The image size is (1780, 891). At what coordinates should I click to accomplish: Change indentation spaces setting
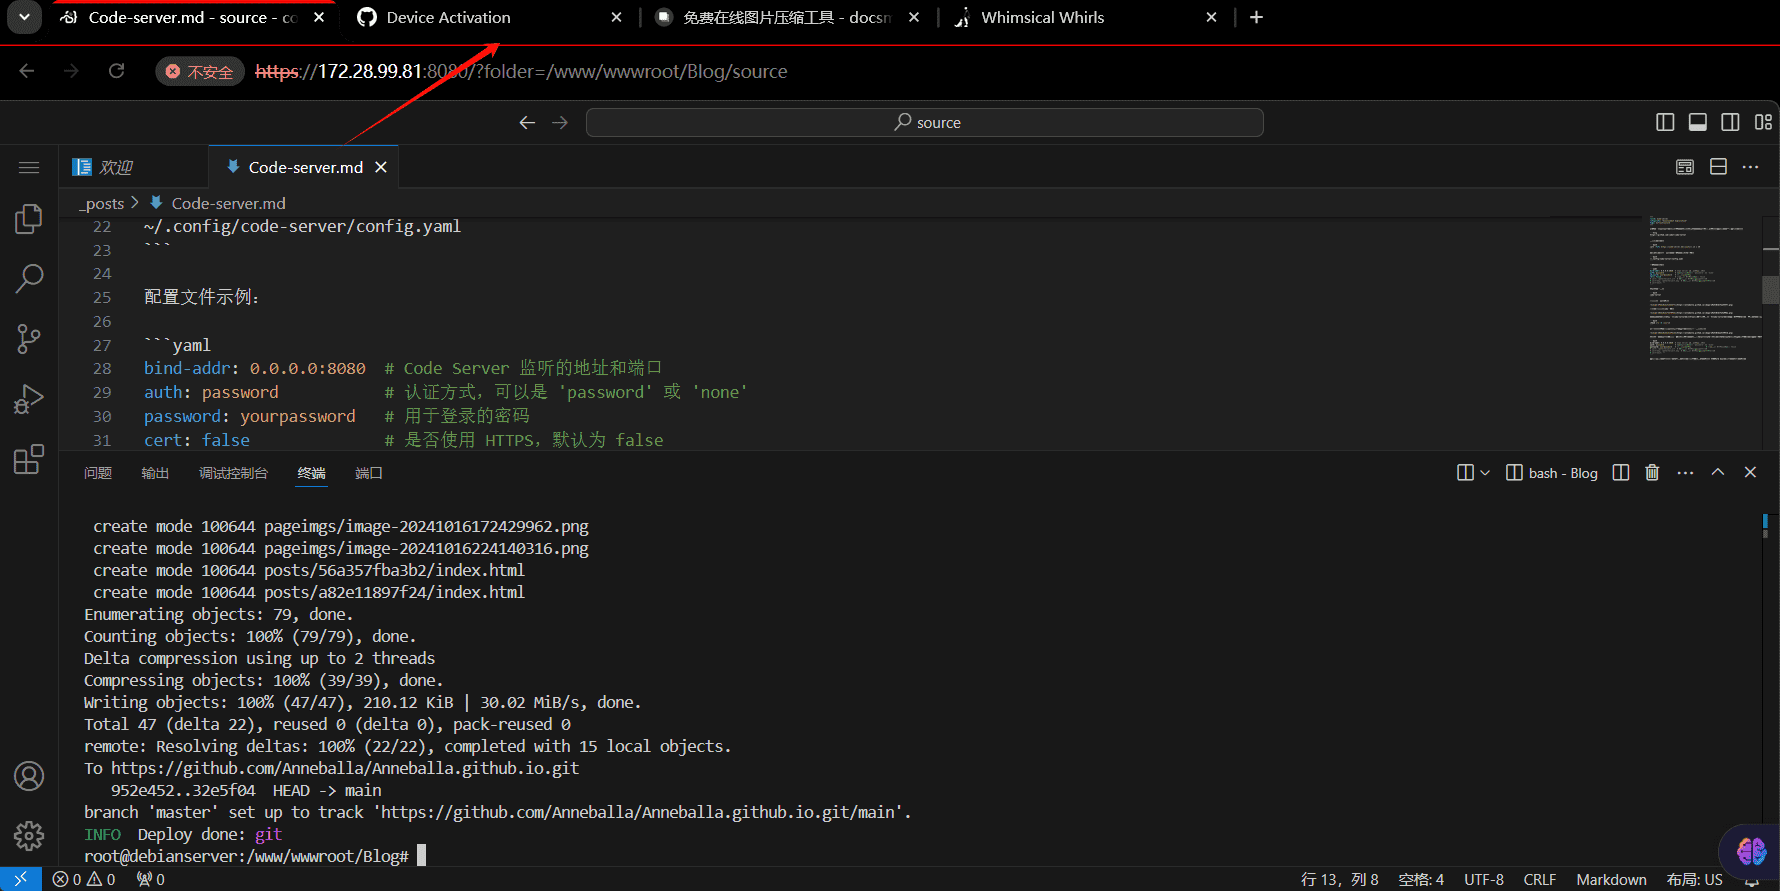(x=1421, y=879)
